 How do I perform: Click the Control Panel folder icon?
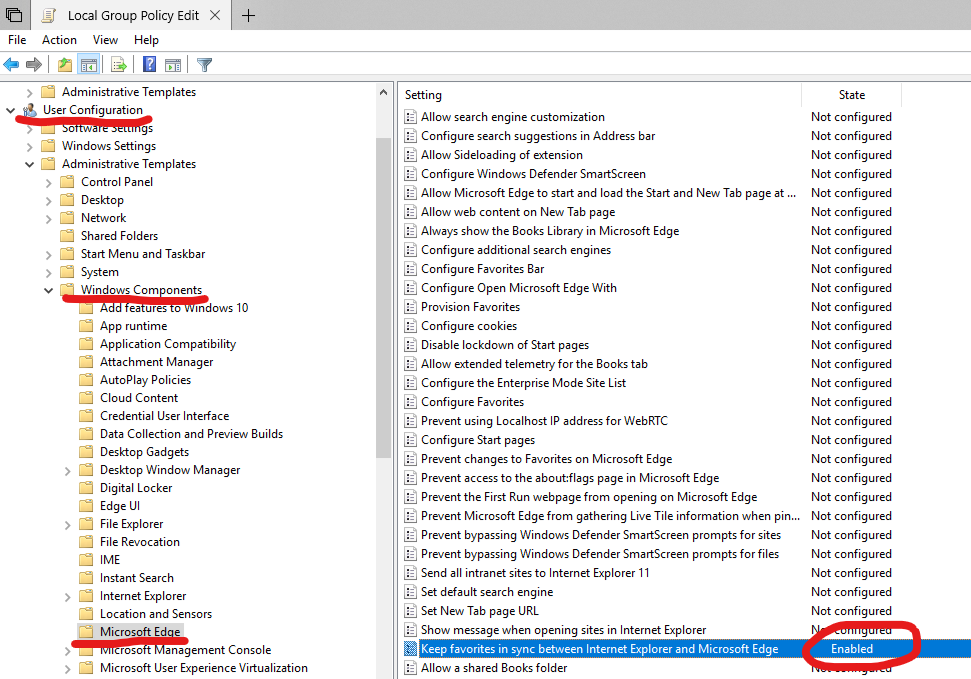click(67, 182)
